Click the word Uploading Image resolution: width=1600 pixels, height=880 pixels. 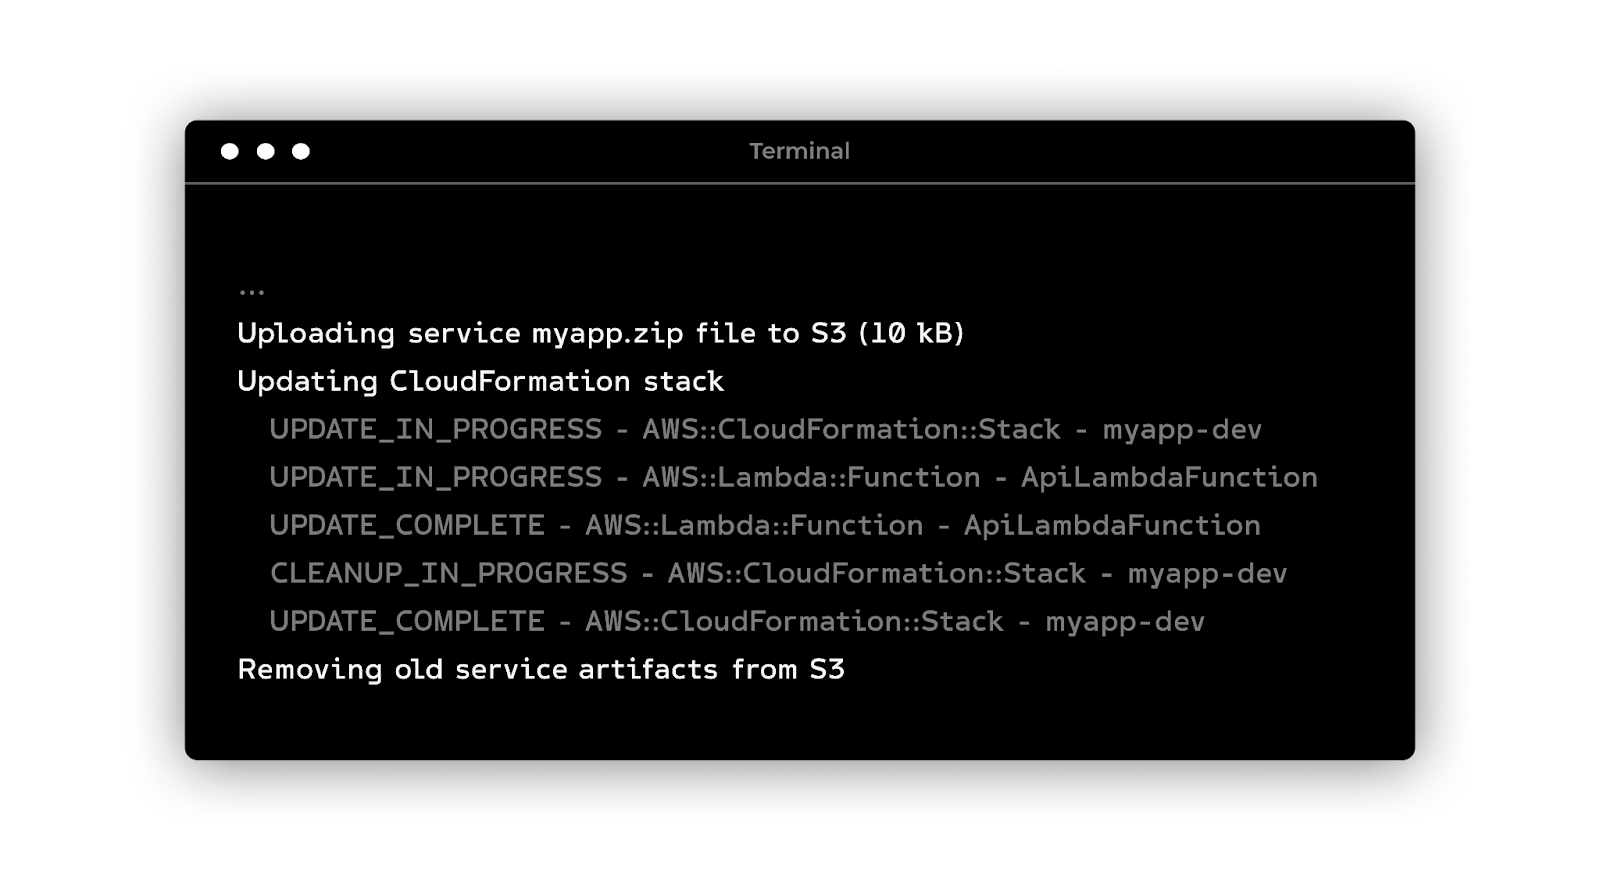point(316,333)
